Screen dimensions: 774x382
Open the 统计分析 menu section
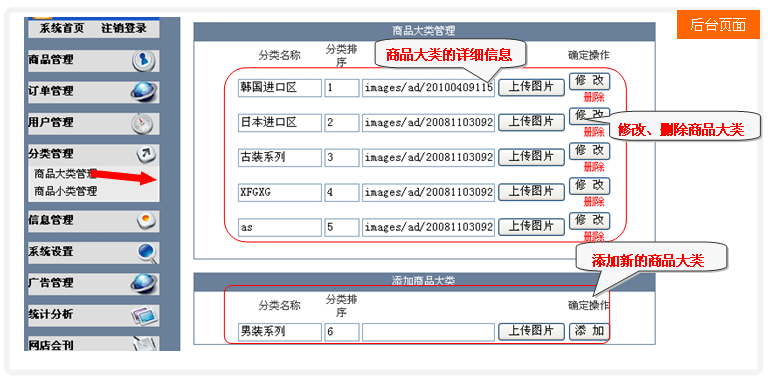[x=93, y=315]
